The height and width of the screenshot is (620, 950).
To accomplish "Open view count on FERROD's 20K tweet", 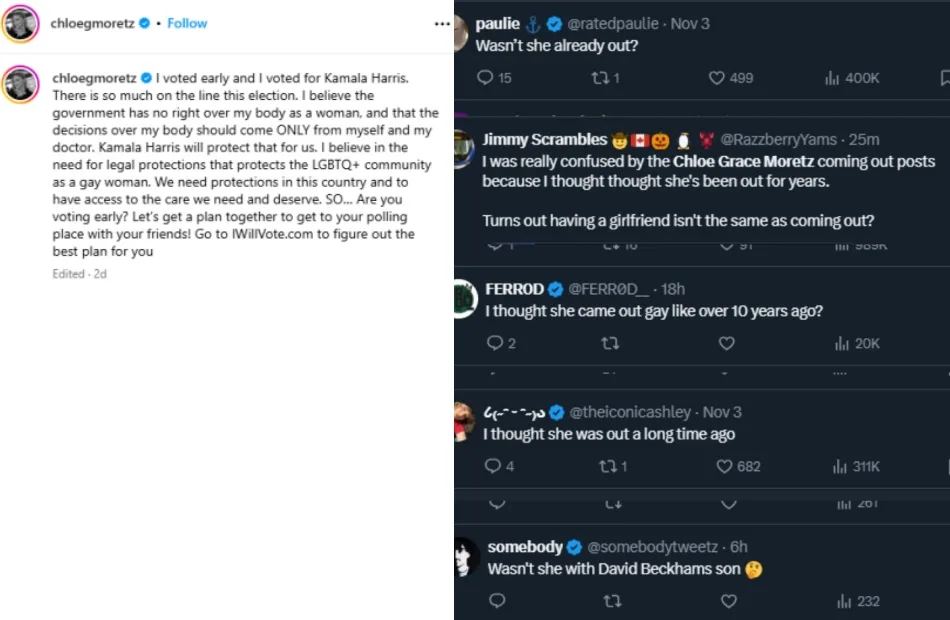I will coord(842,343).
